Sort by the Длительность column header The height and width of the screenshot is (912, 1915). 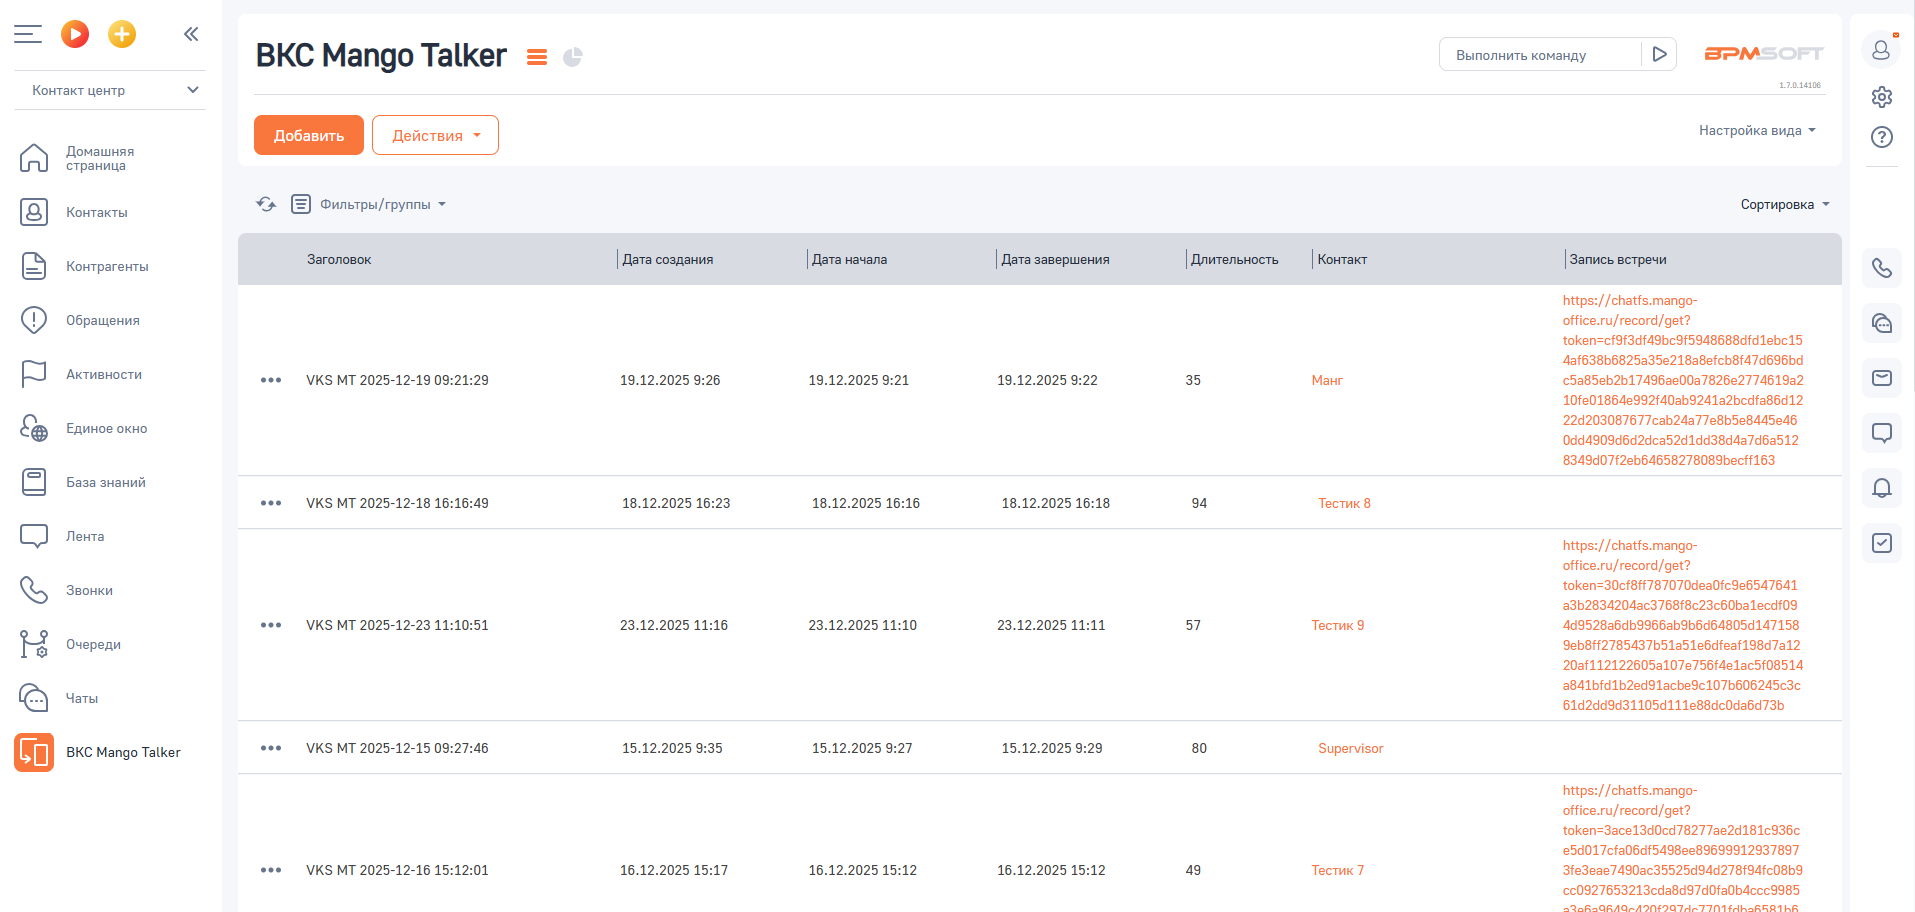pos(1234,259)
